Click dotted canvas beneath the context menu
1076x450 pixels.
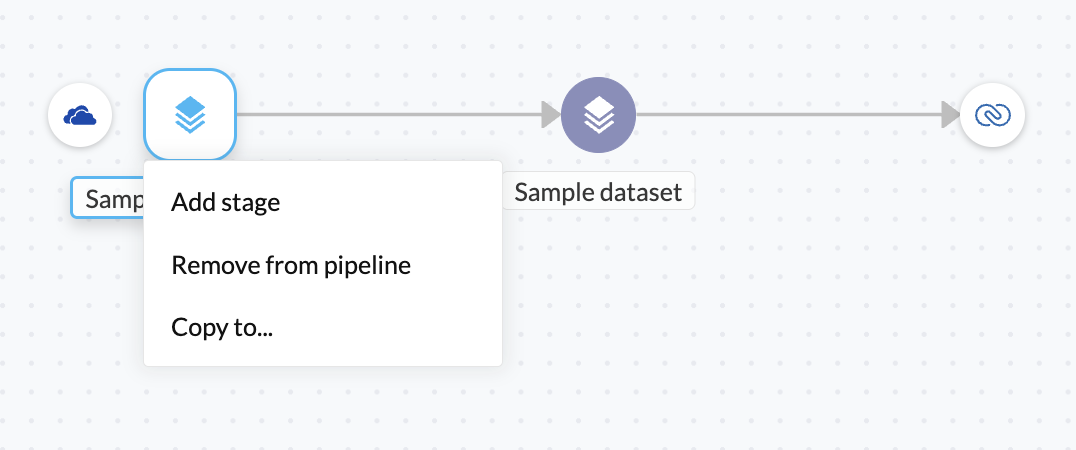[320, 410]
